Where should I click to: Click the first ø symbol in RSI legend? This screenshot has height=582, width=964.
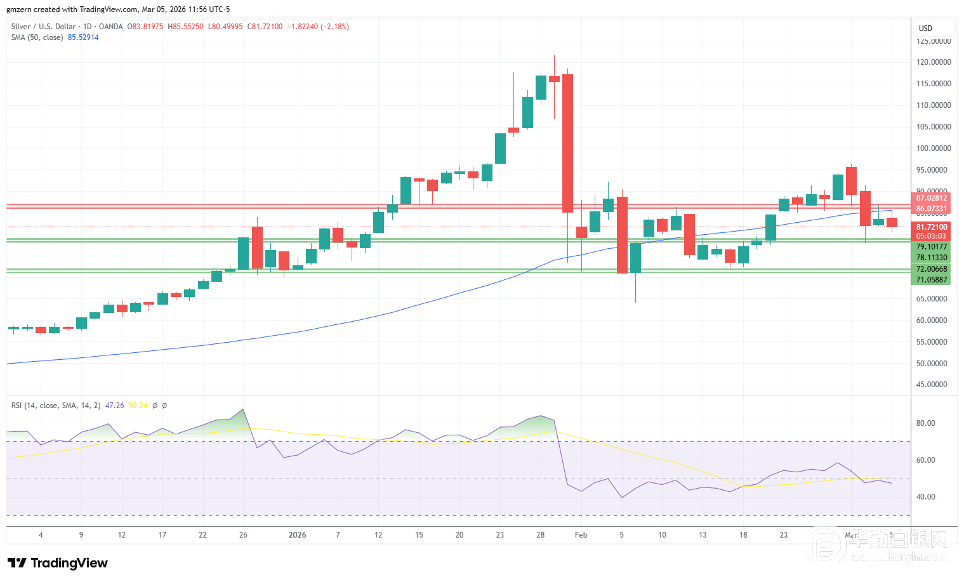click(x=155, y=405)
